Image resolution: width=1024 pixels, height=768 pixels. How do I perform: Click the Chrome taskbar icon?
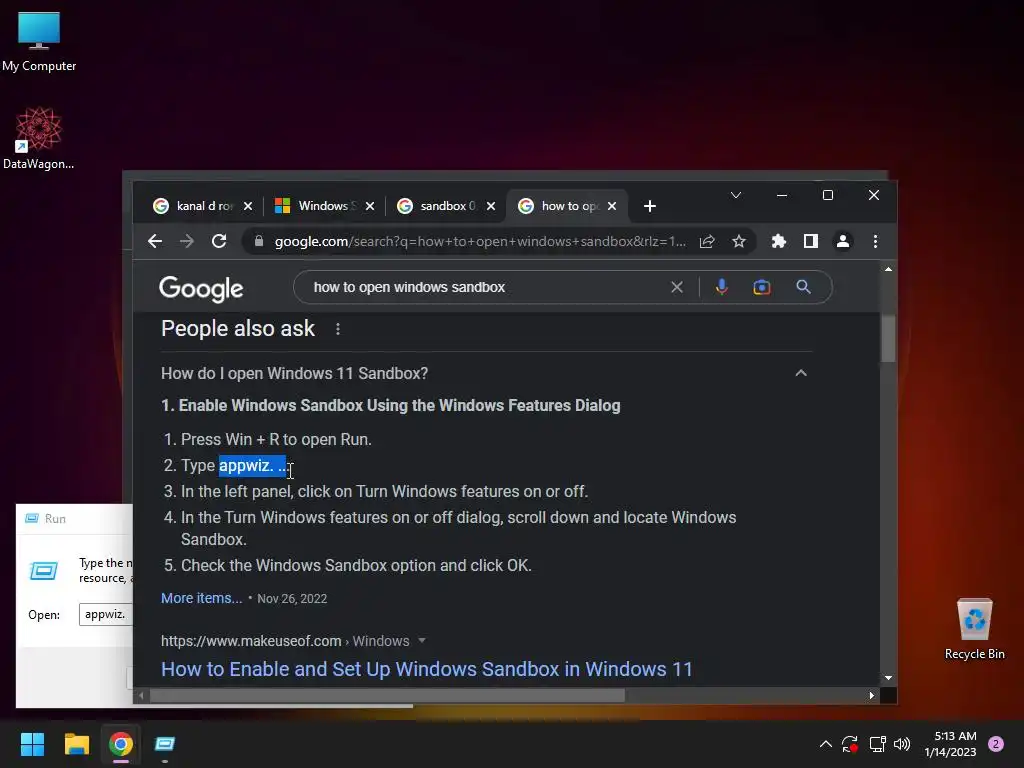tap(121, 744)
